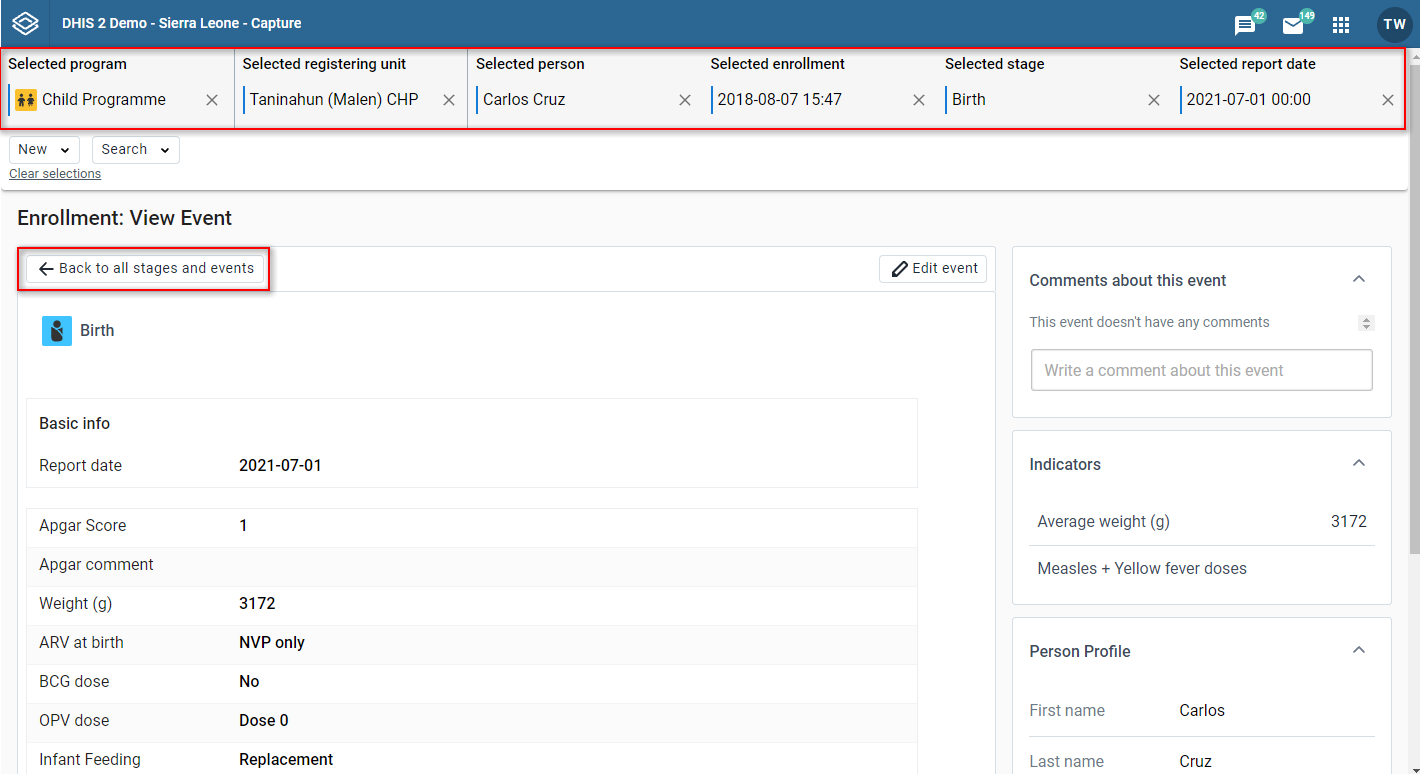
Task: Open the apps grid menu
Action: pyautogui.click(x=1341, y=25)
